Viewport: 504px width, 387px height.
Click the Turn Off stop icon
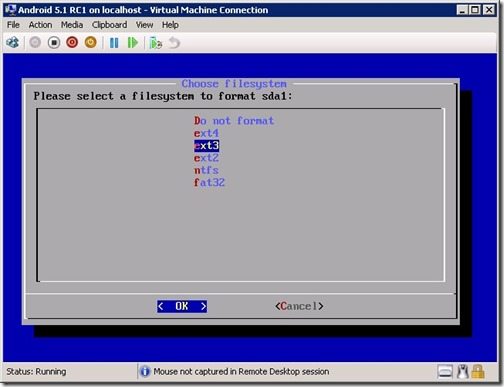(54, 43)
